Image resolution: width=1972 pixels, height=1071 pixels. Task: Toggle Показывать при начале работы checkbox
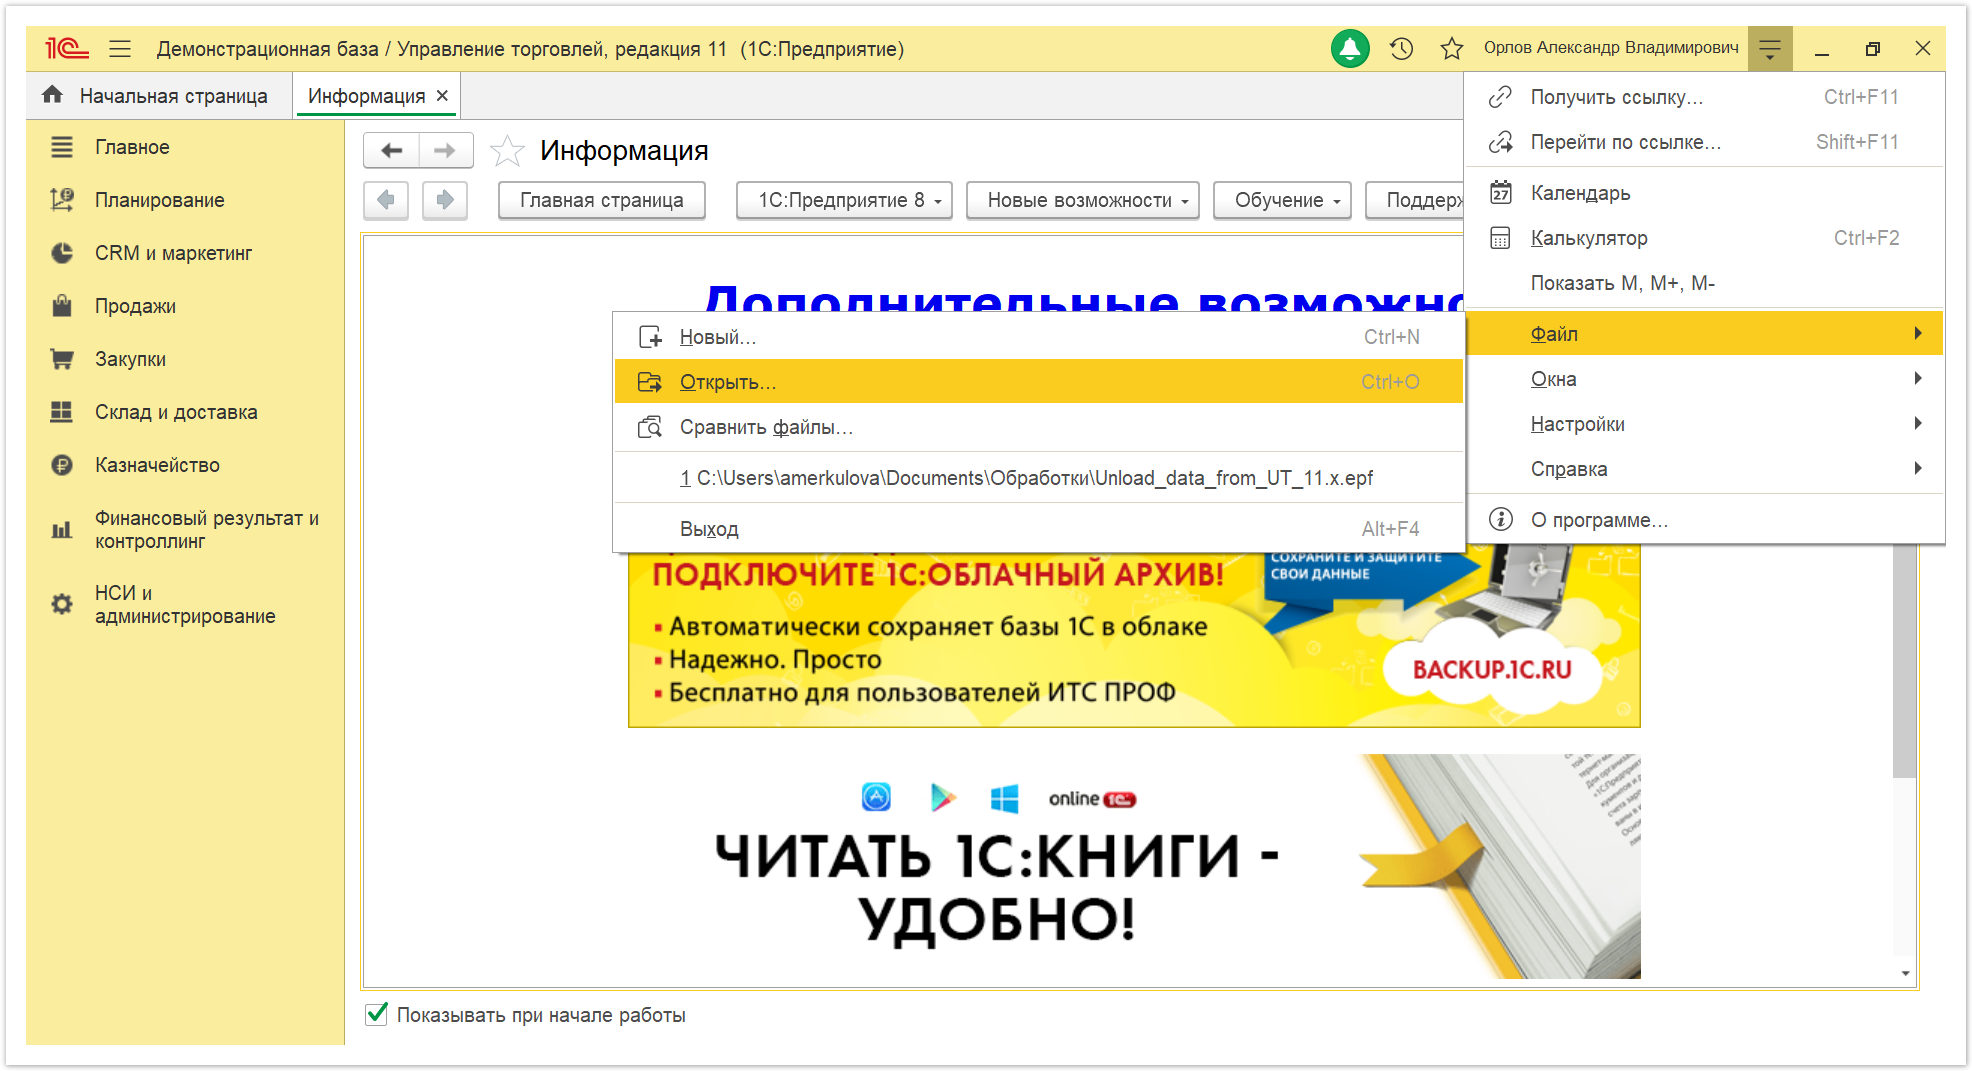(x=376, y=1014)
